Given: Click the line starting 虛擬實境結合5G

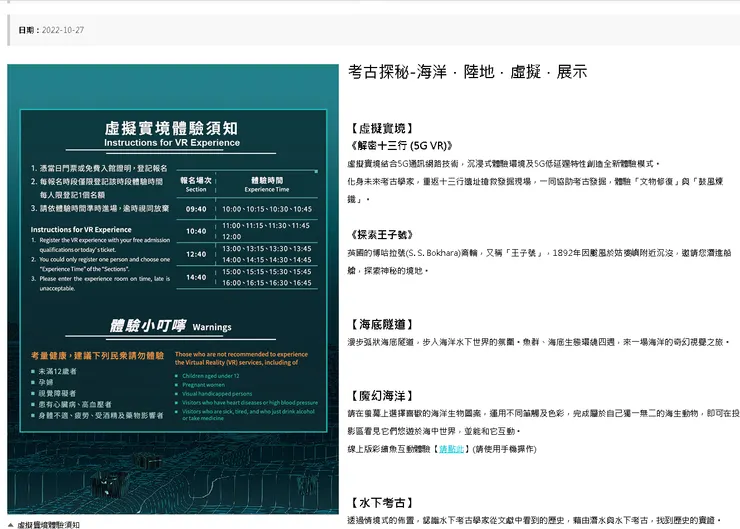Looking at the screenshot, I should pyautogui.click(x=504, y=163).
